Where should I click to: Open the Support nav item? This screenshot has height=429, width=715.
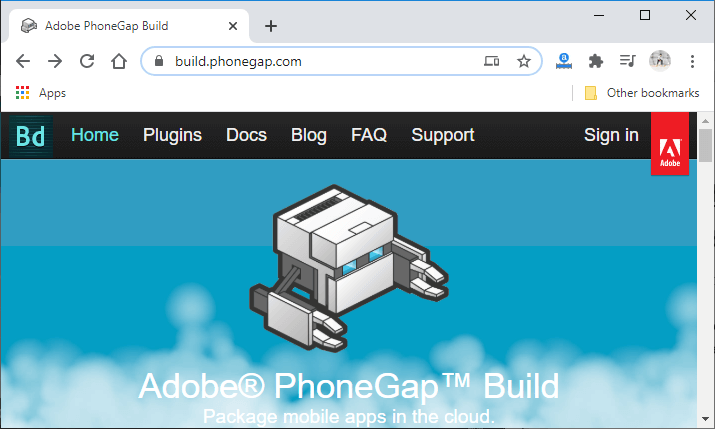pos(443,135)
